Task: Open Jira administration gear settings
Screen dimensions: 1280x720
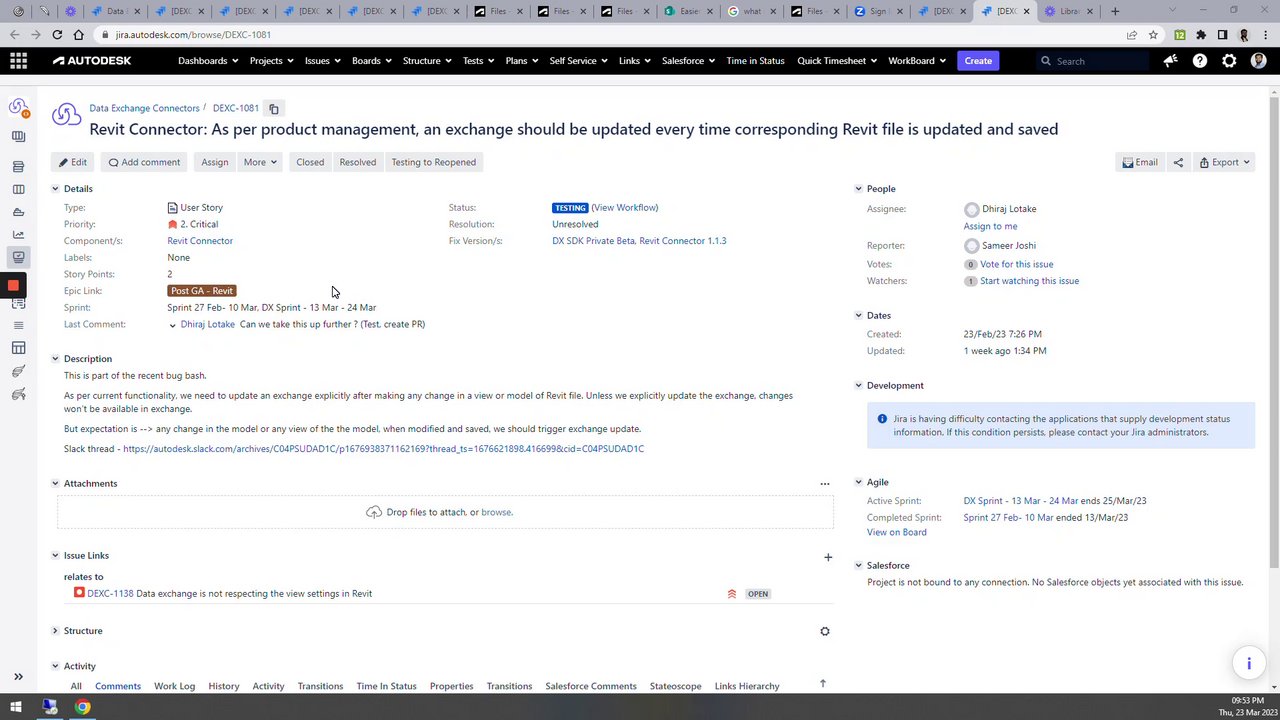Action: click(1229, 61)
